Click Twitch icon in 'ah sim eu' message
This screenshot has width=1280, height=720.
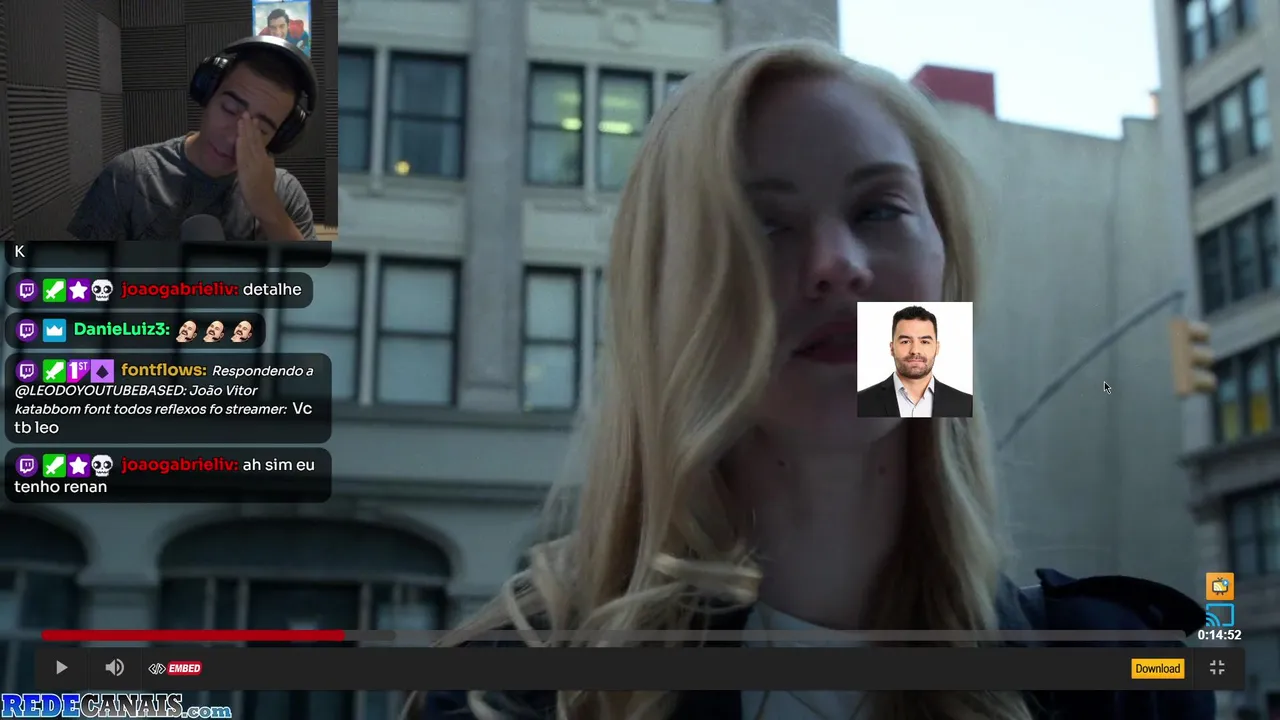tap(27, 465)
